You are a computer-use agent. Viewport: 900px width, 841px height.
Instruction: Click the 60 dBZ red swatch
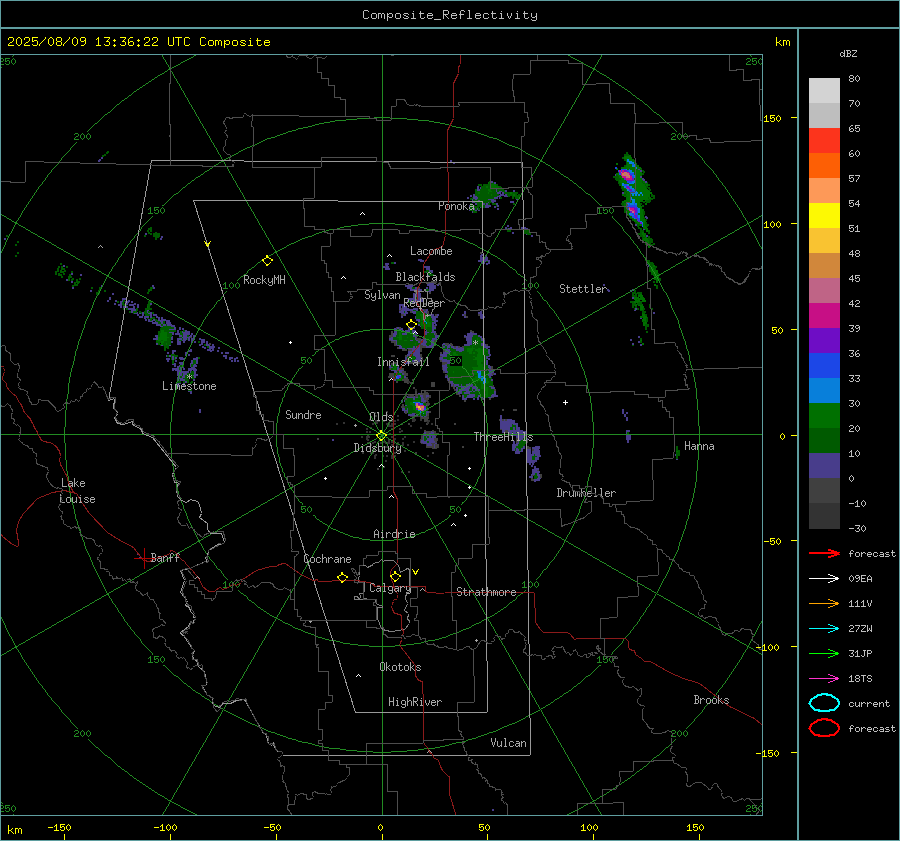point(824,141)
